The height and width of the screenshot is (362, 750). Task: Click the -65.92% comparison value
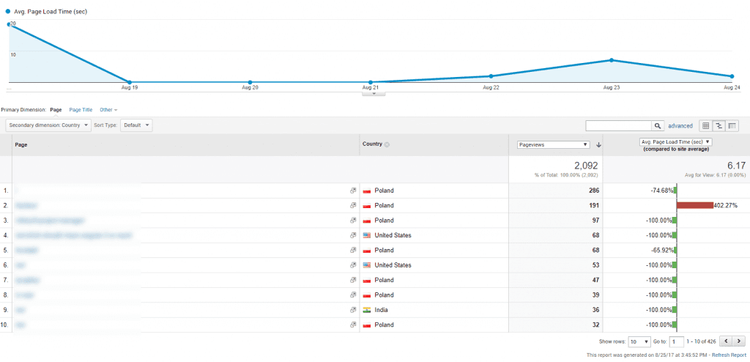pos(662,250)
